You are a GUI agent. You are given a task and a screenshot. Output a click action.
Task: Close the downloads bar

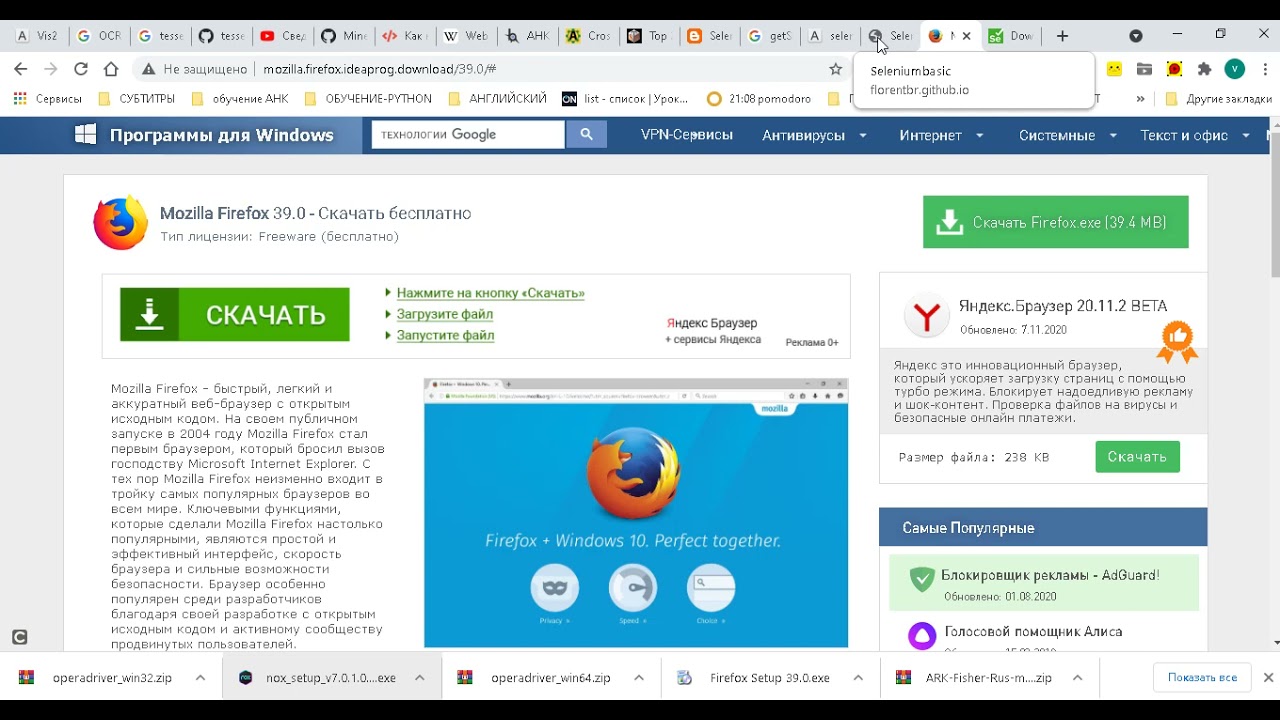click(1268, 678)
